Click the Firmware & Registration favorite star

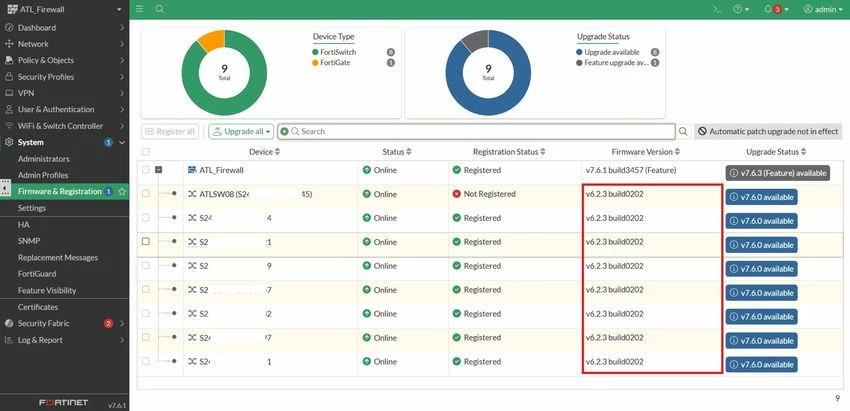(122, 191)
